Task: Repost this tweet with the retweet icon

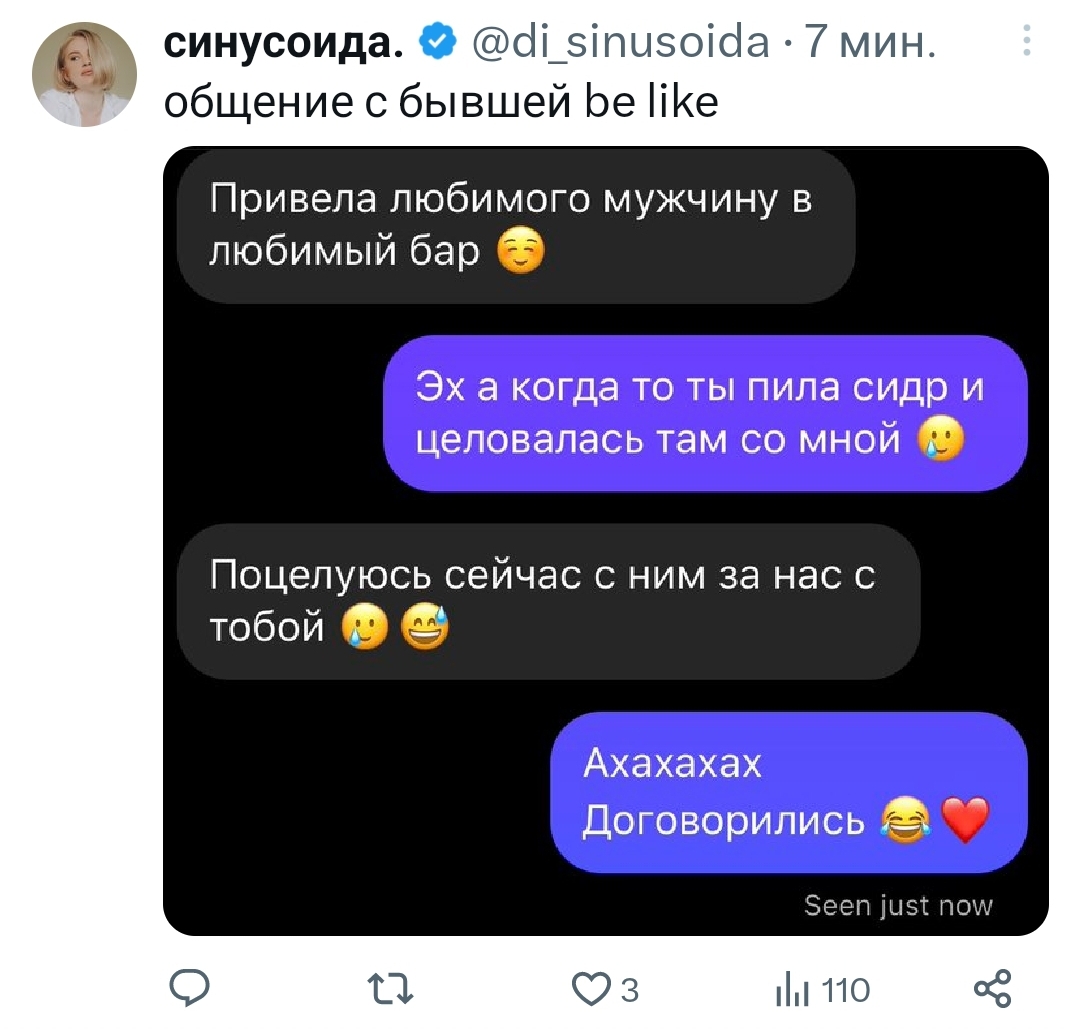Action: [x=391, y=989]
